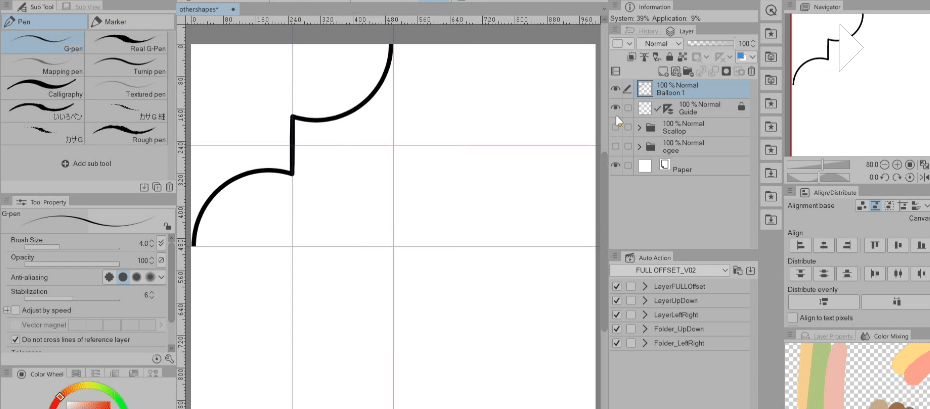
Task: Switch to the Marker tool group
Action: (130, 22)
